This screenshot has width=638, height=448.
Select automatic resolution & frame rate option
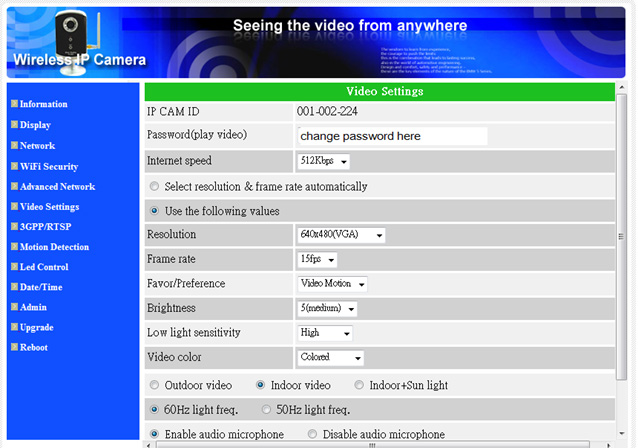click(x=153, y=186)
